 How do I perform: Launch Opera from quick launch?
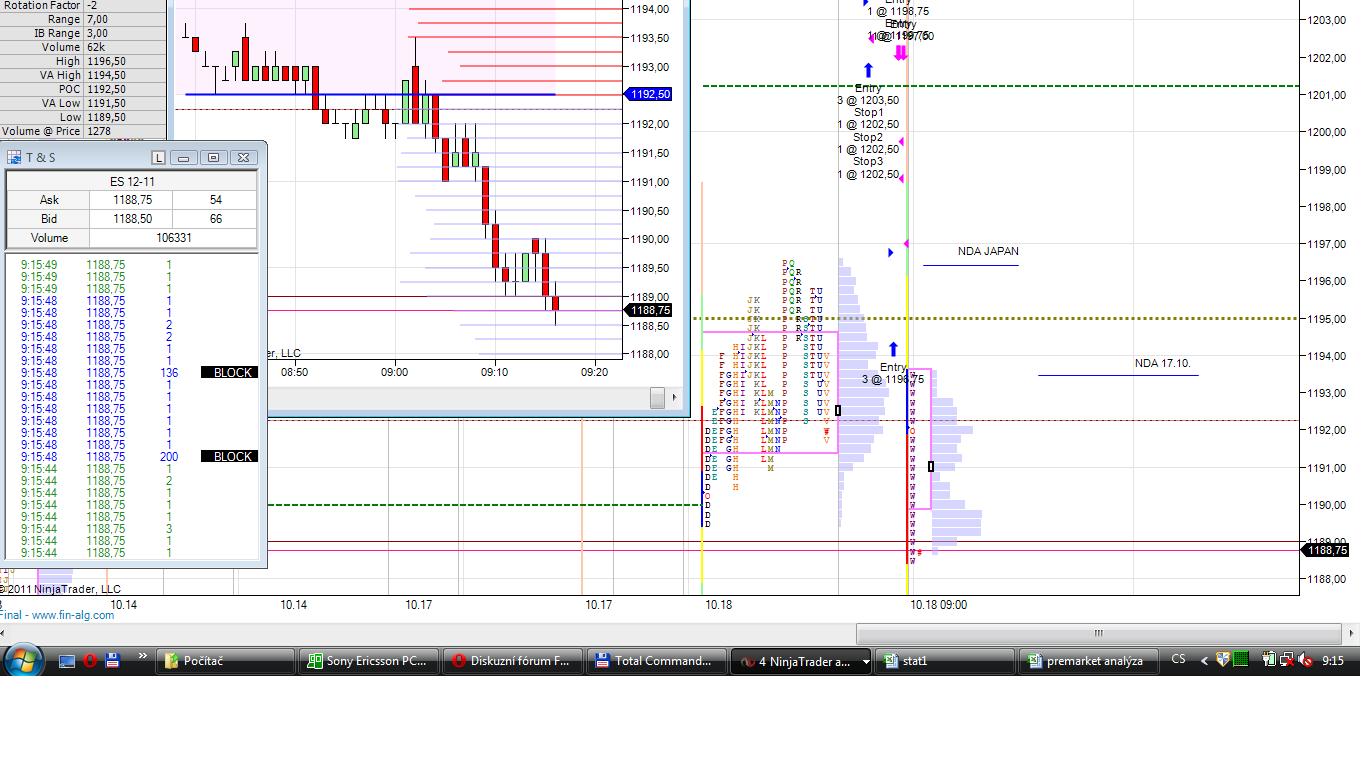tap(90, 661)
